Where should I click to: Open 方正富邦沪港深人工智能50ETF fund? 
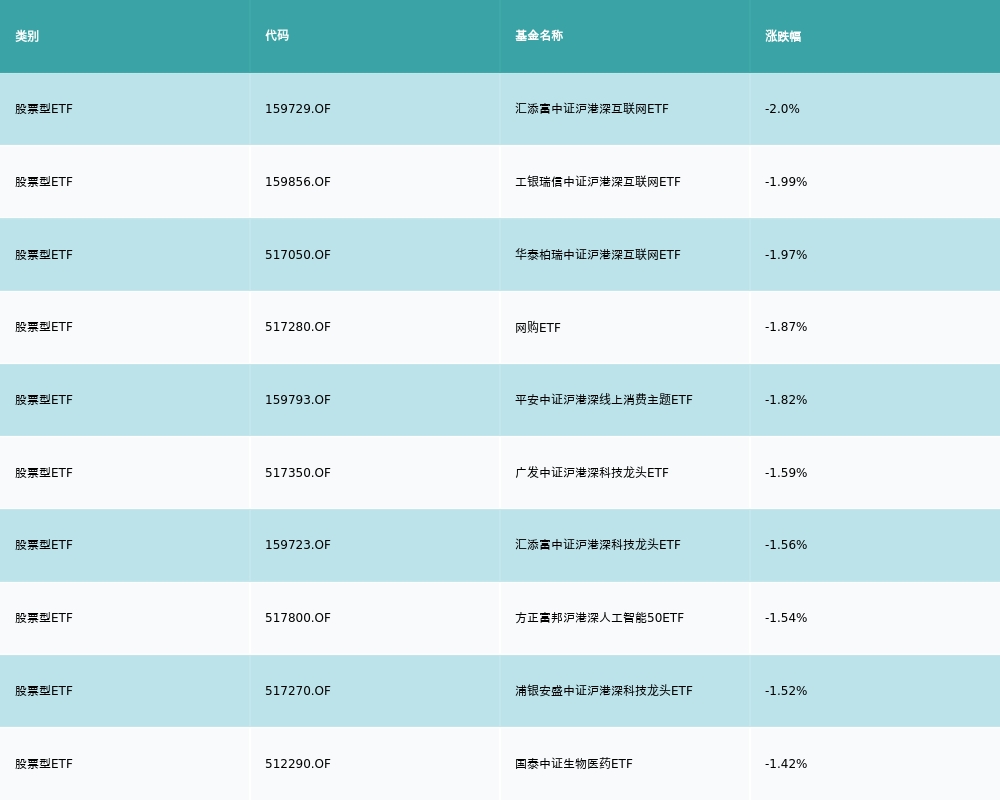click(x=600, y=618)
